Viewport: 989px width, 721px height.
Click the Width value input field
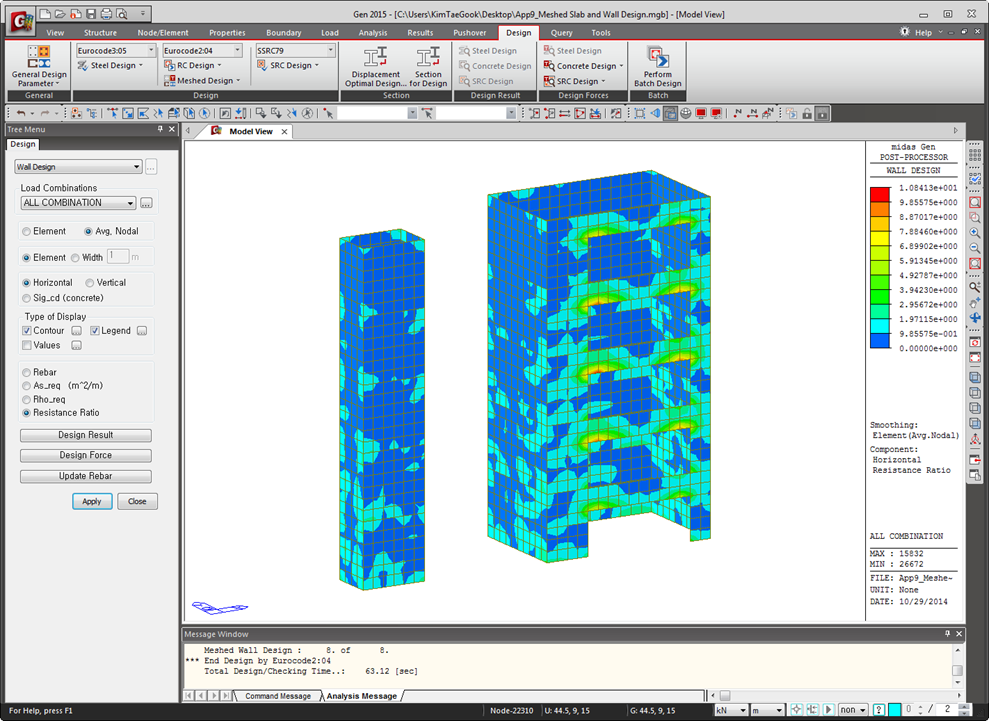[x=118, y=256]
